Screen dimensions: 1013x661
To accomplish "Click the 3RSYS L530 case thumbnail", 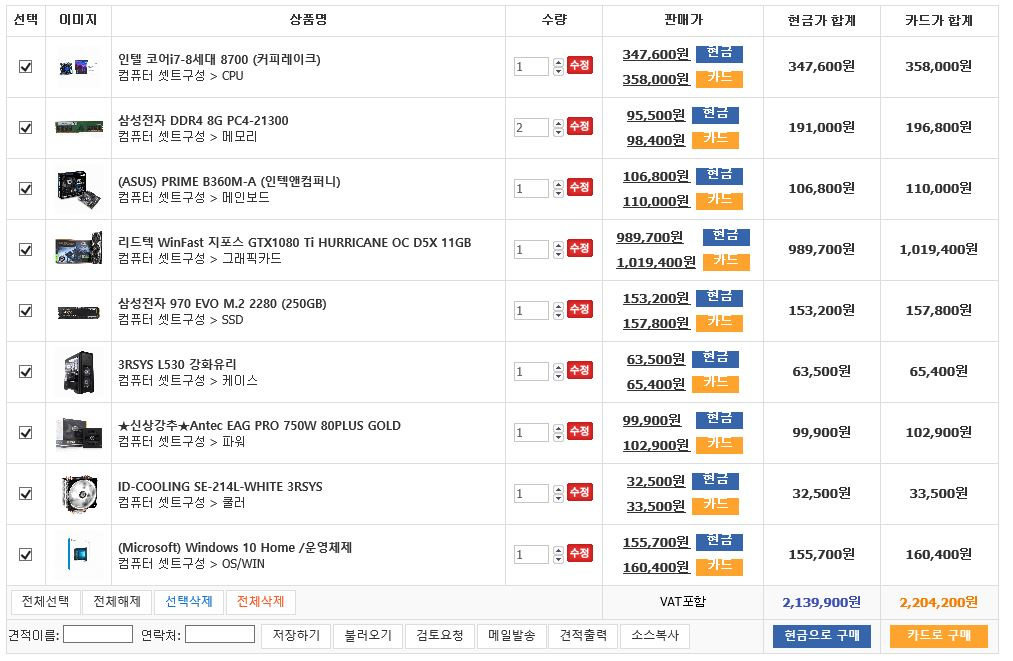I will [x=77, y=371].
